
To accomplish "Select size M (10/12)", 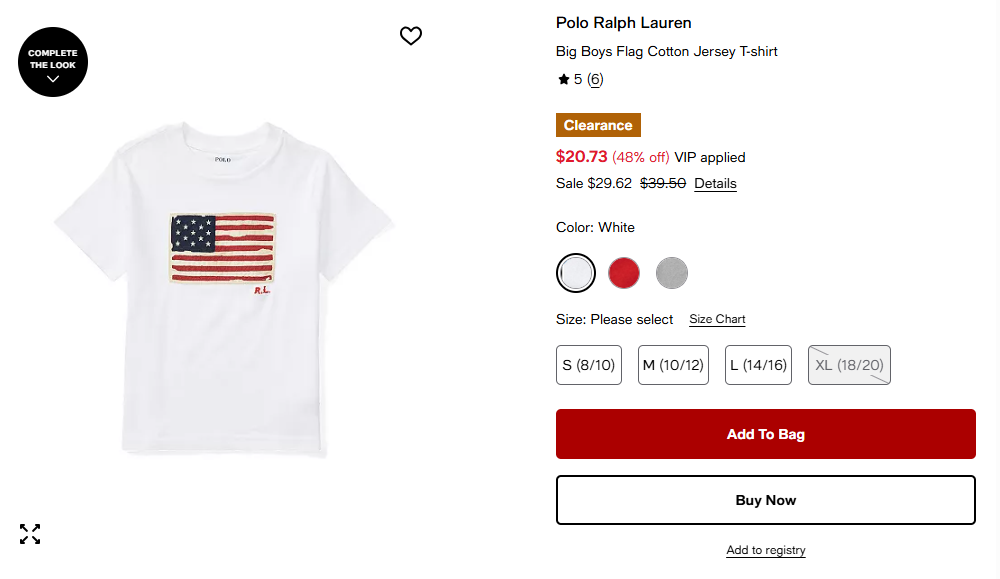I will pyautogui.click(x=672, y=365).
